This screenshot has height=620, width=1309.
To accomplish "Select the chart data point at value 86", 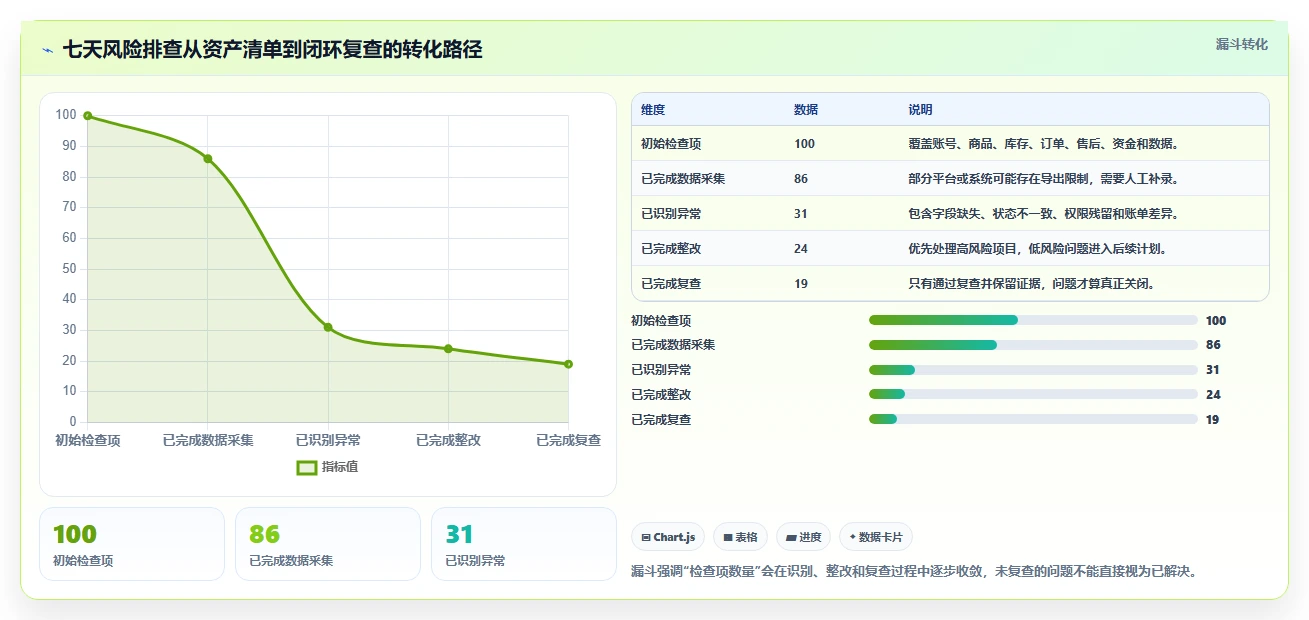I will (208, 159).
